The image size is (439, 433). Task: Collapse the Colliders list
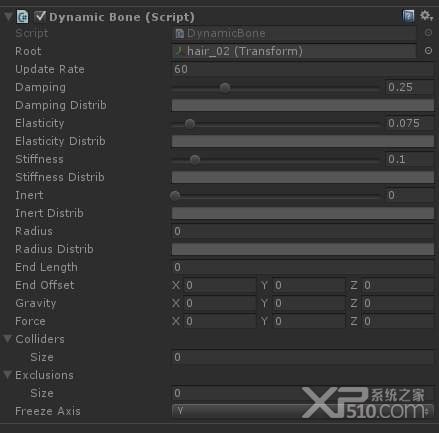(8, 339)
